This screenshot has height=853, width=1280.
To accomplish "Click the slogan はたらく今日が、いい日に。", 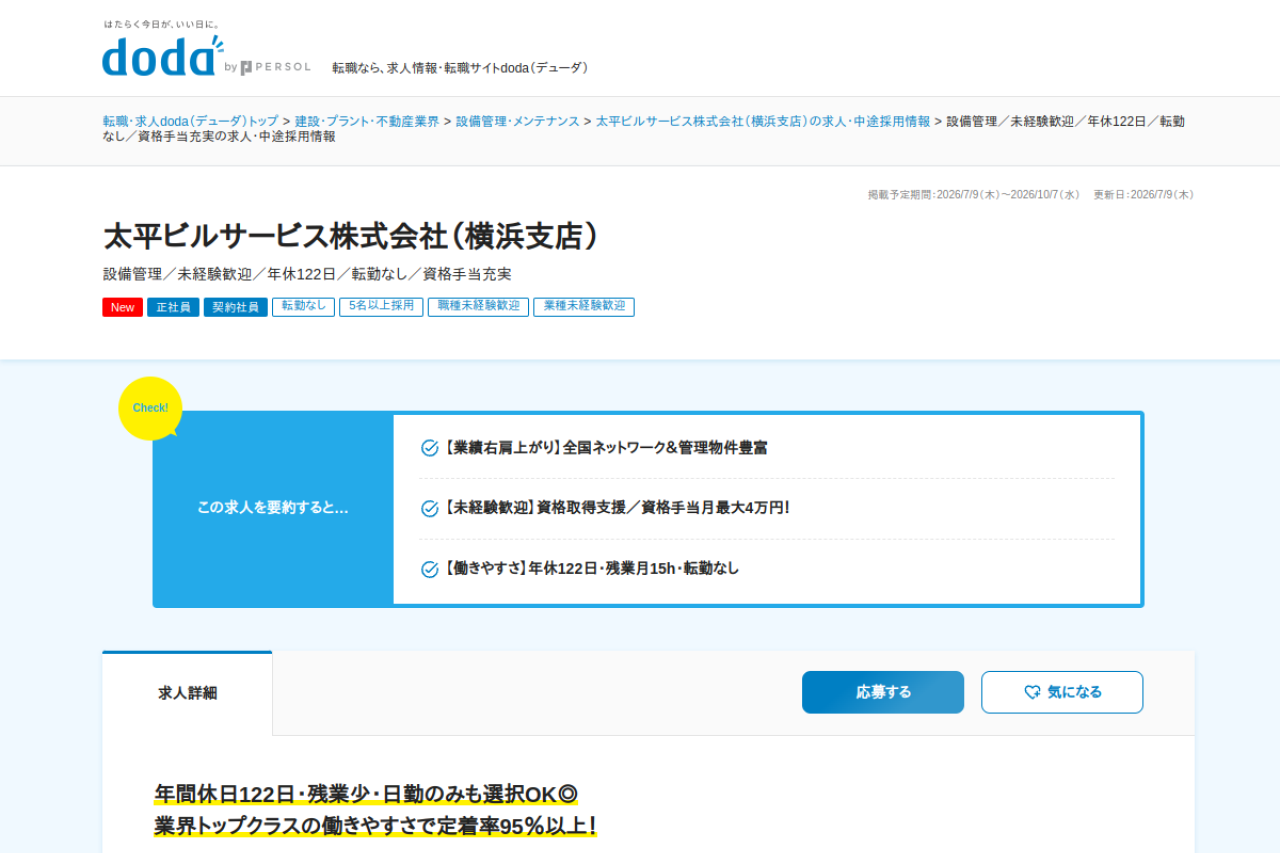I will (x=161, y=24).
